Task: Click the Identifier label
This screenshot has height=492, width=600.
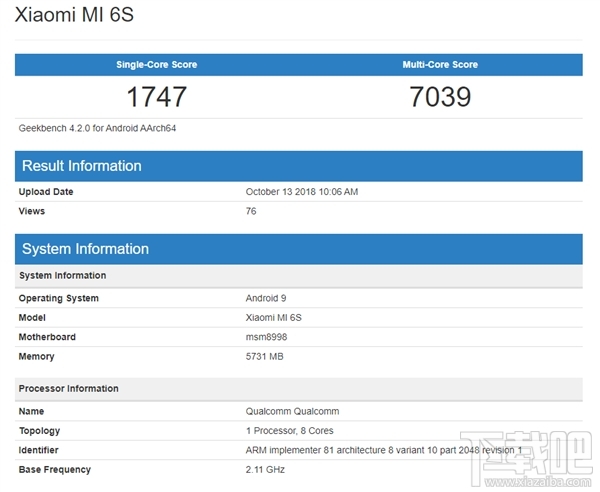Action: 38,450
